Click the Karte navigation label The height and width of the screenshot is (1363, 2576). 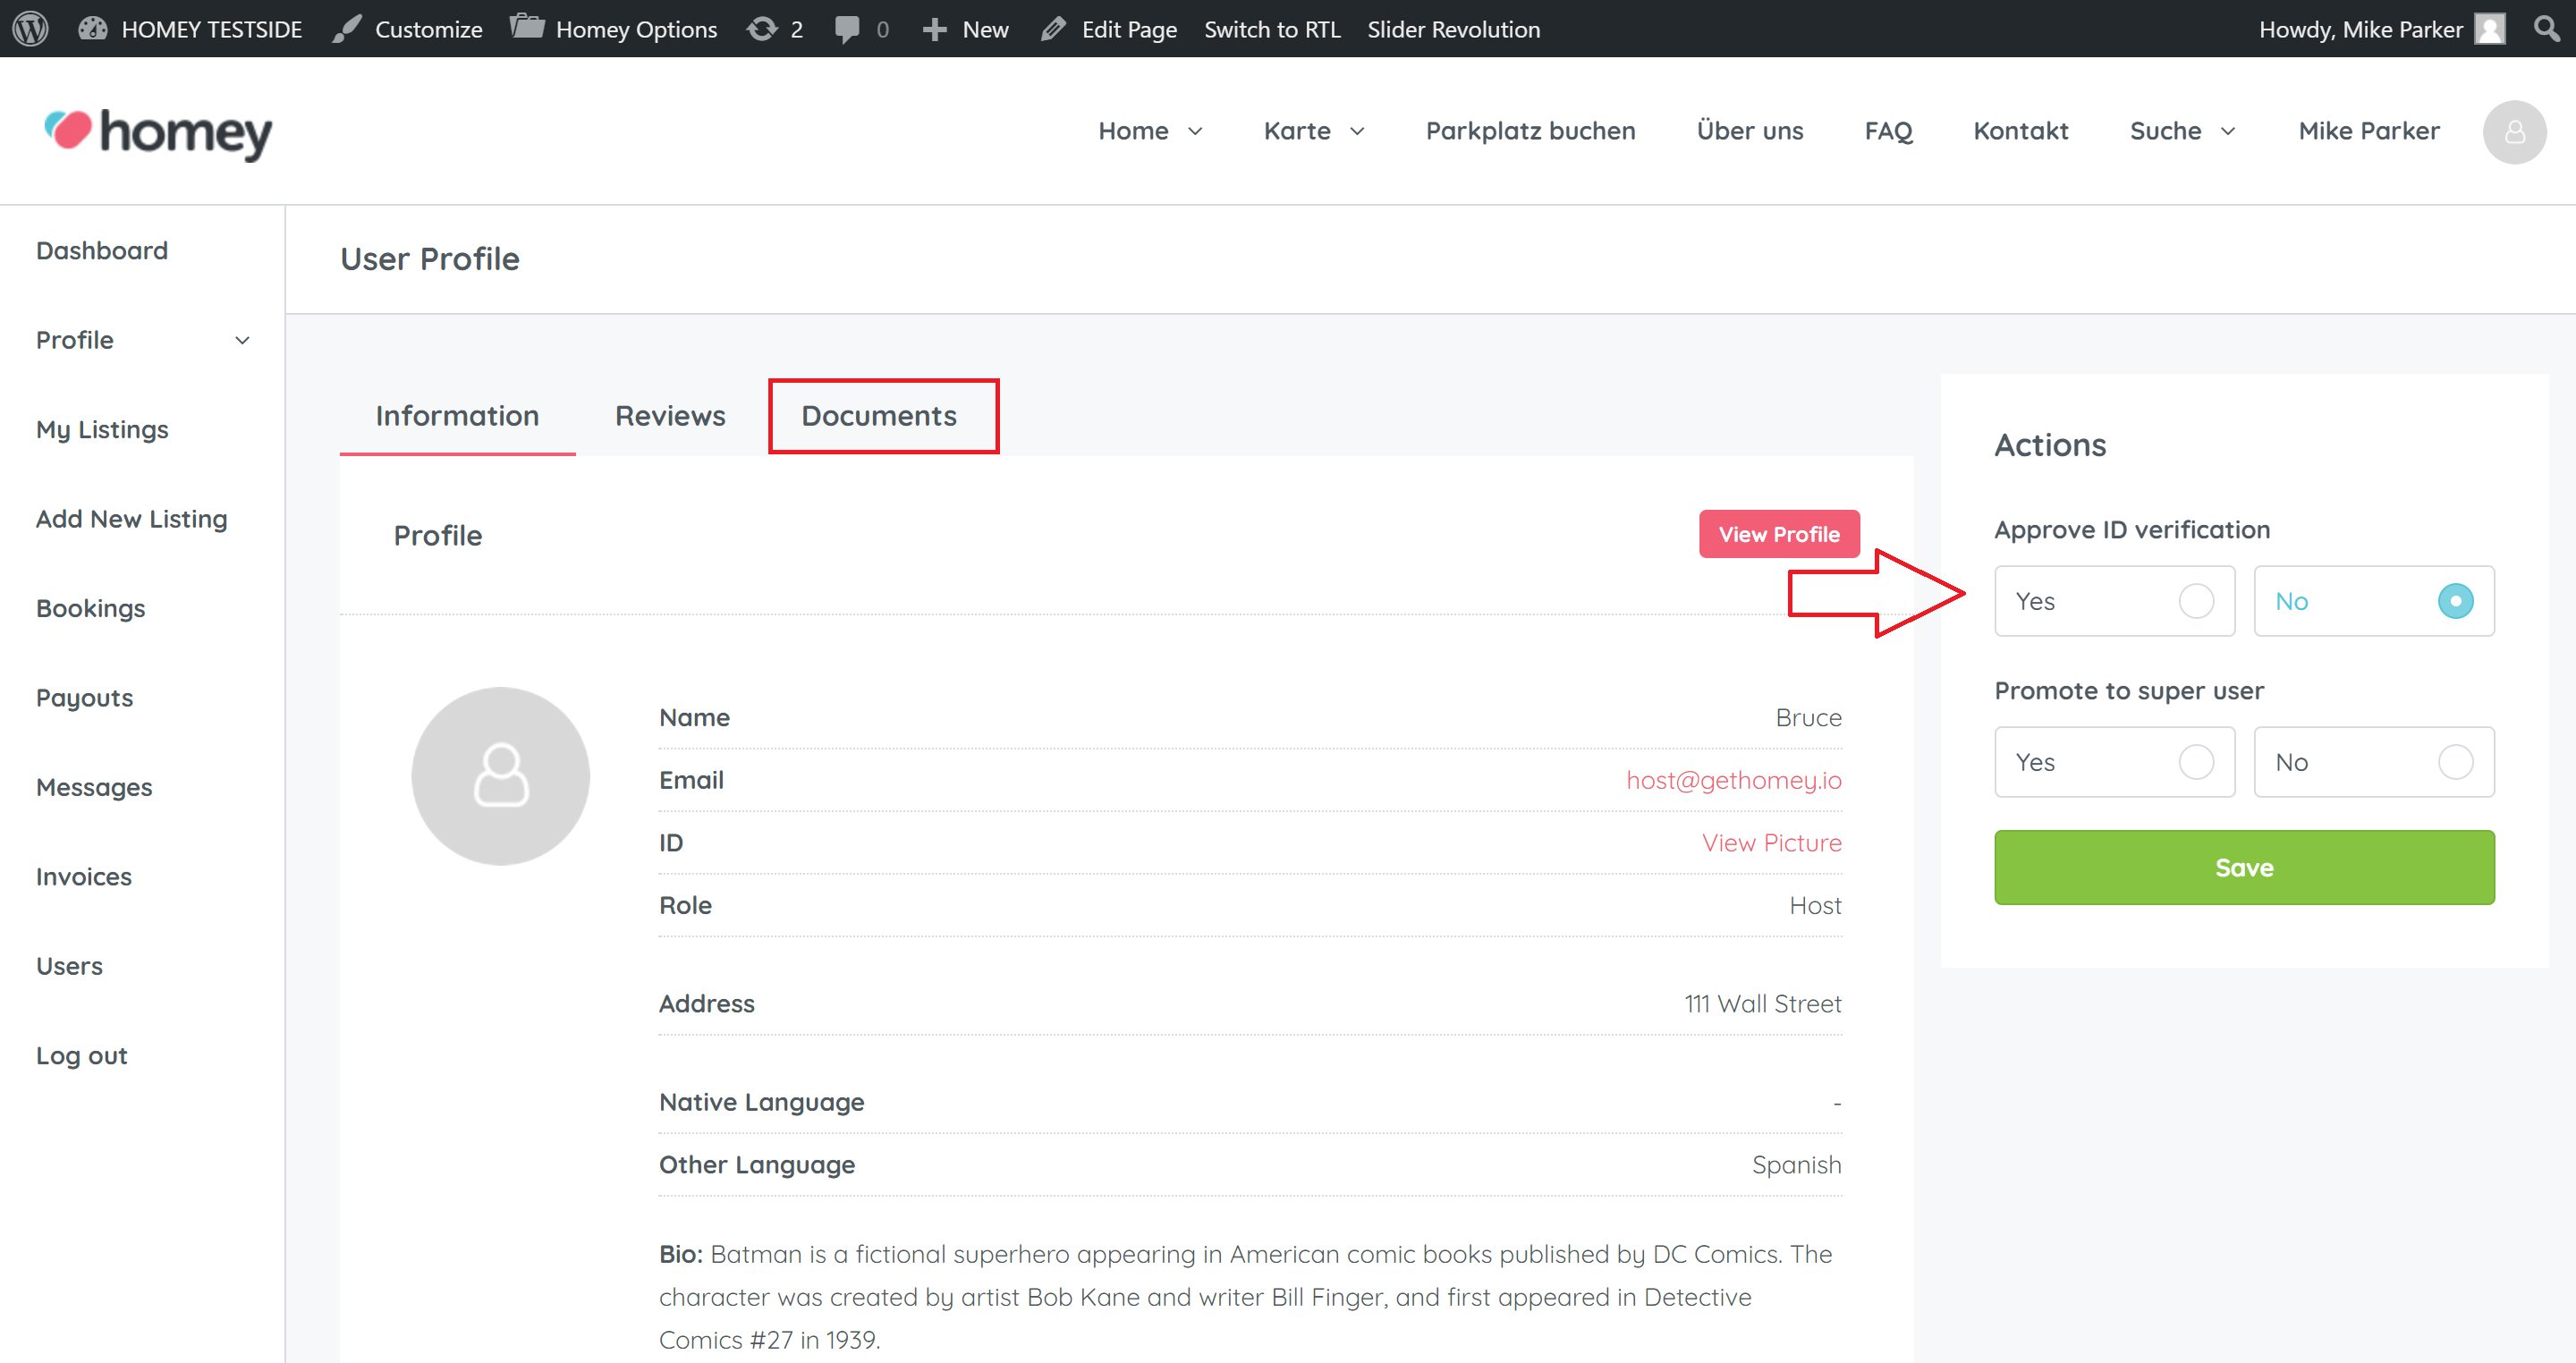1297,131
